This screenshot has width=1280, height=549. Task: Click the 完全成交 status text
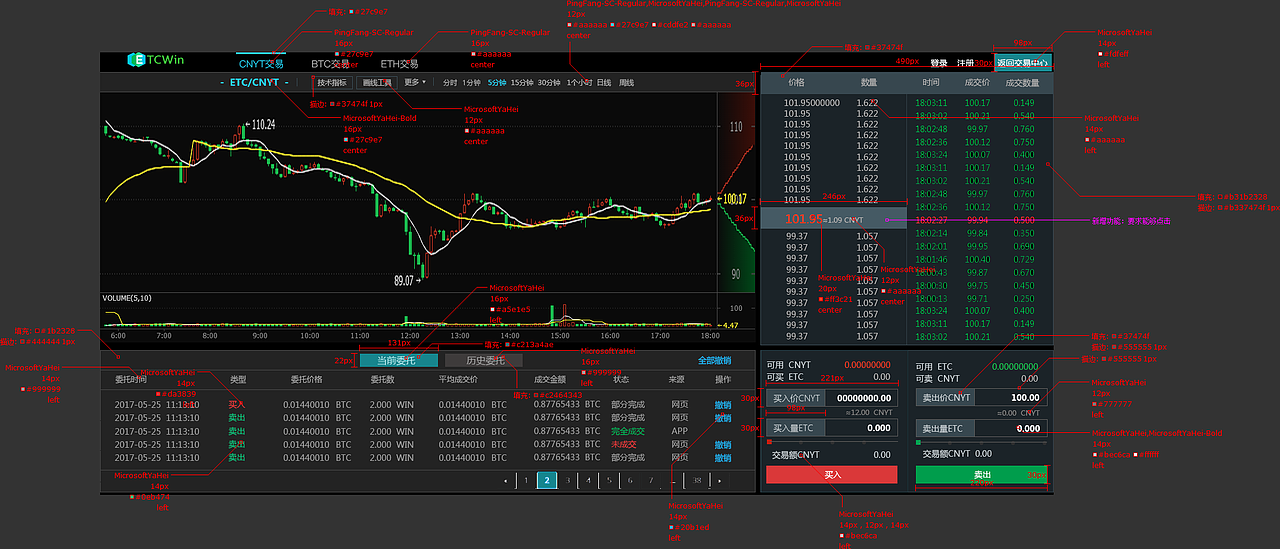[x=628, y=431]
